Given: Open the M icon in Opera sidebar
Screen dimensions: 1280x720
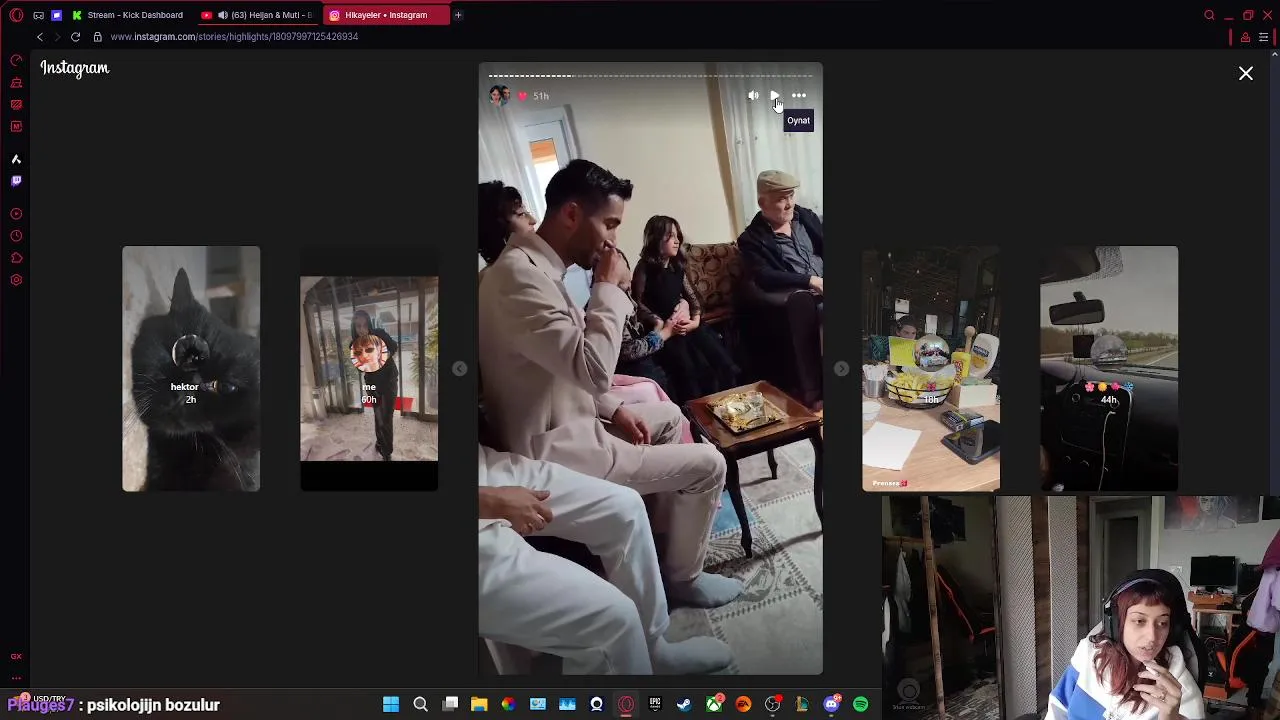Looking at the screenshot, I should click(16, 126).
